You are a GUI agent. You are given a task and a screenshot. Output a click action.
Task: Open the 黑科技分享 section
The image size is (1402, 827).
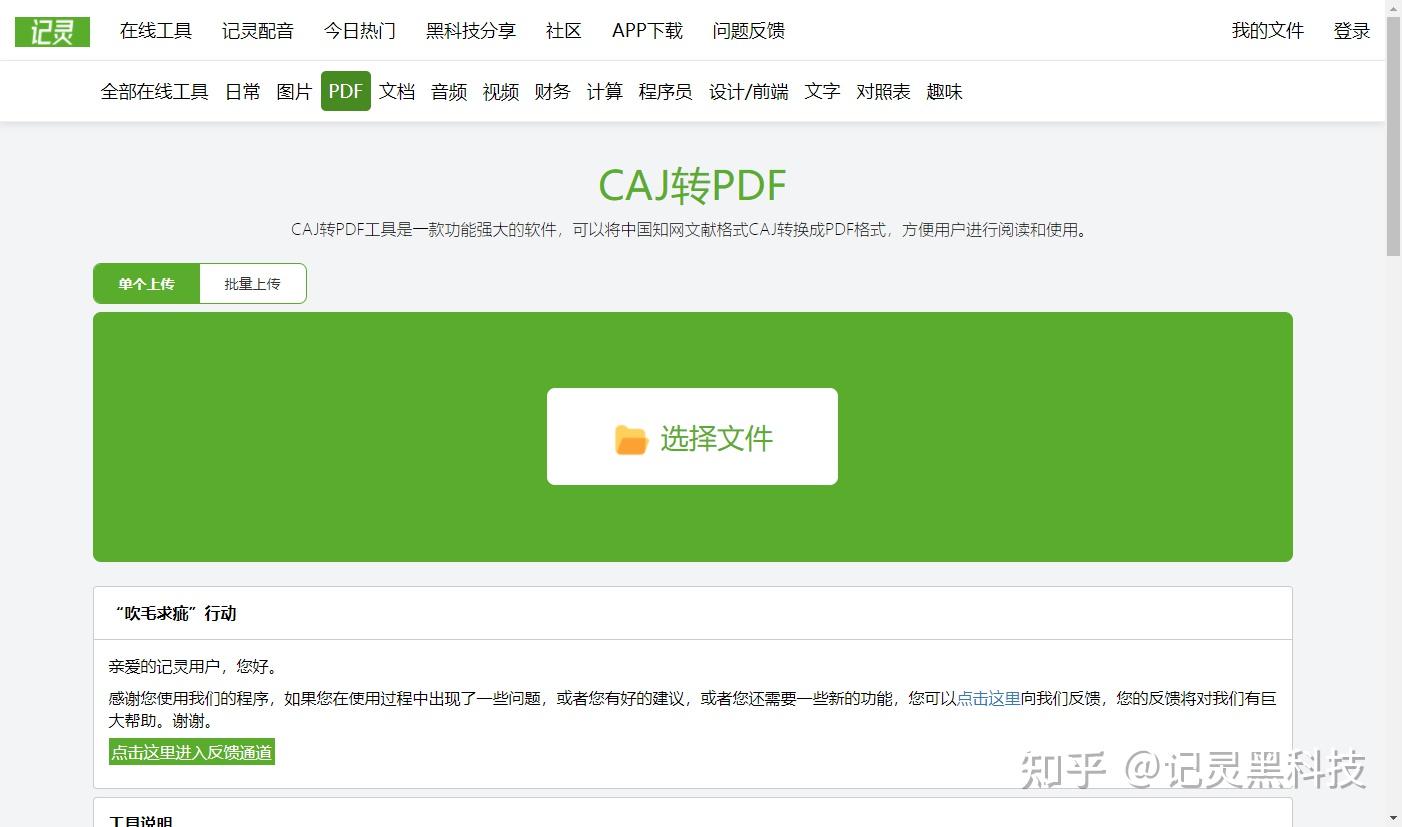tap(470, 30)
